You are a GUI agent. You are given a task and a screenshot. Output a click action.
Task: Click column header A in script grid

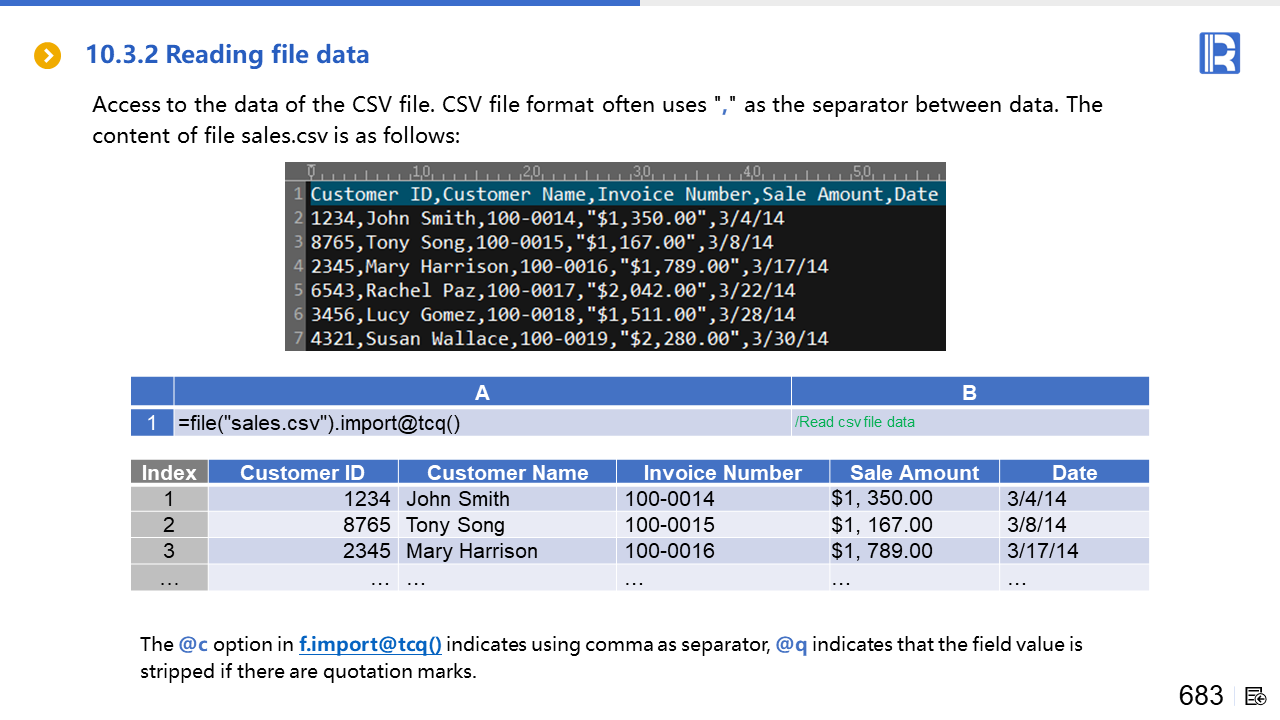pyautogui.click(x=482, y=393)
